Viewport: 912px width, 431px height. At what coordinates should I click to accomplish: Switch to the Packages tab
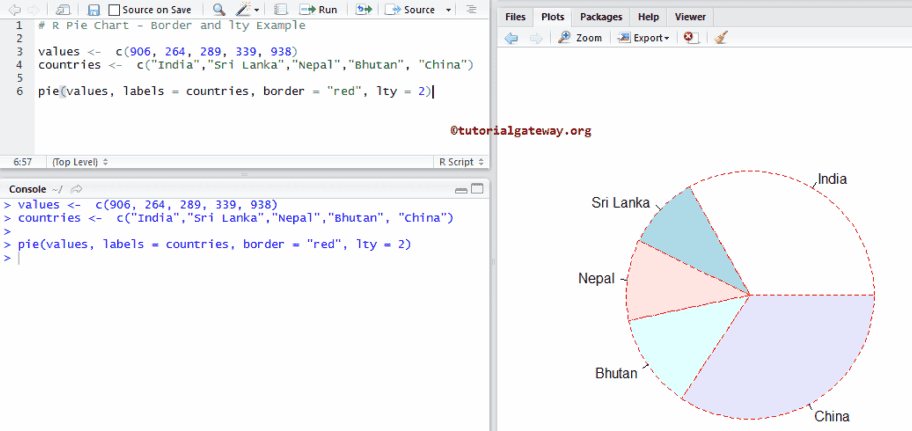600,17
